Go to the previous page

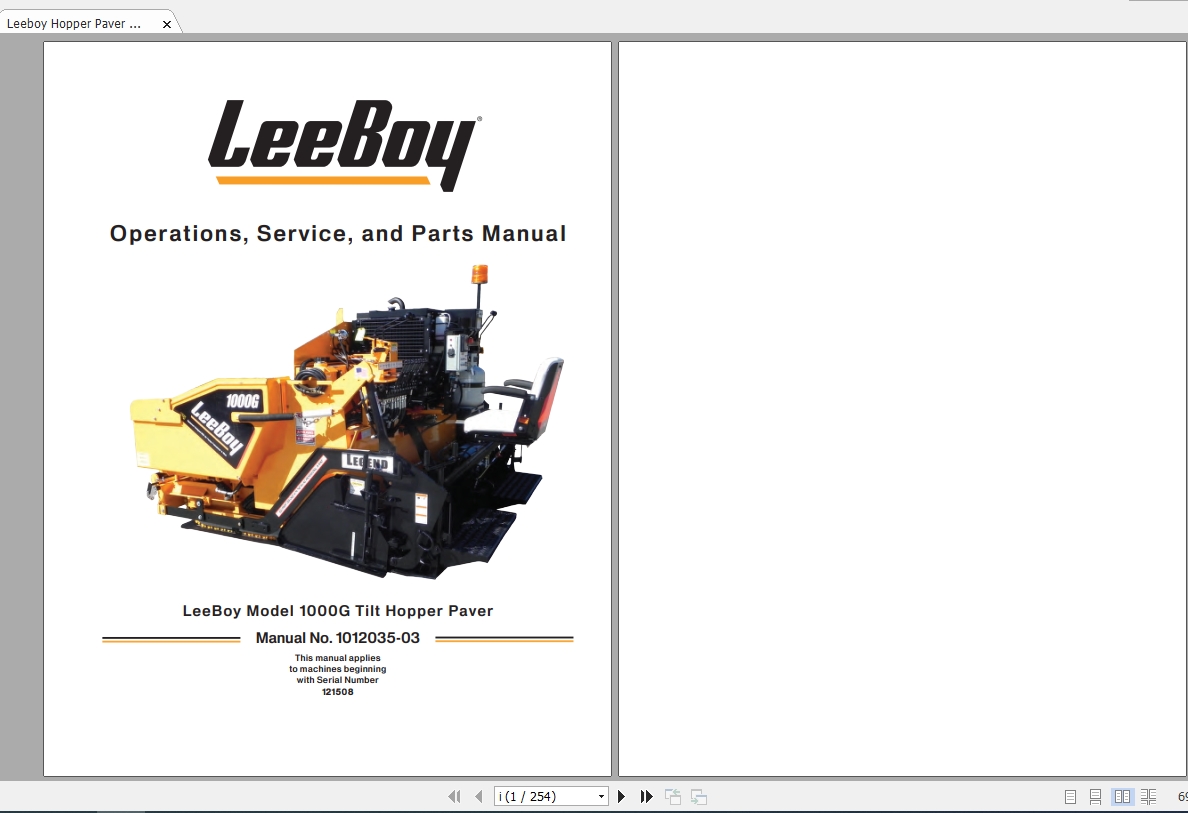[479, 797]
